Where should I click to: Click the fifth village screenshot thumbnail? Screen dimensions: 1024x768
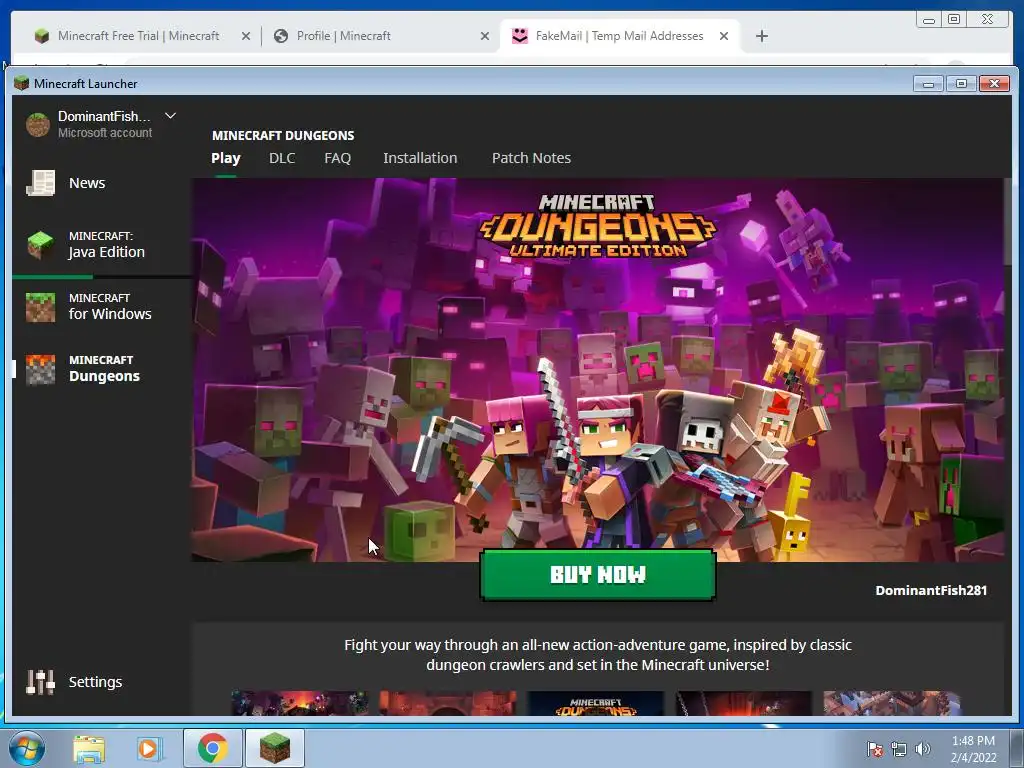(892, 703)
